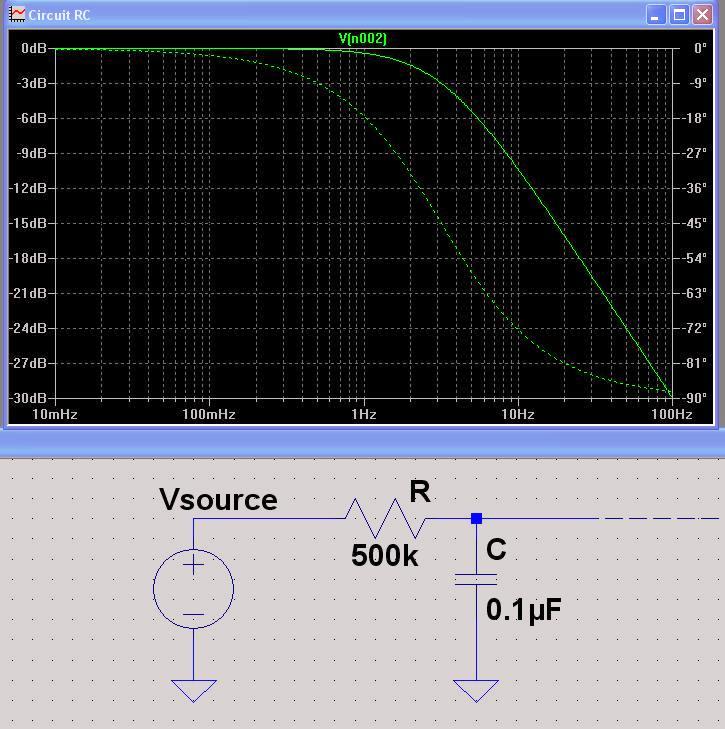Close the Circuit RC plot window

(x=702, y=15)
